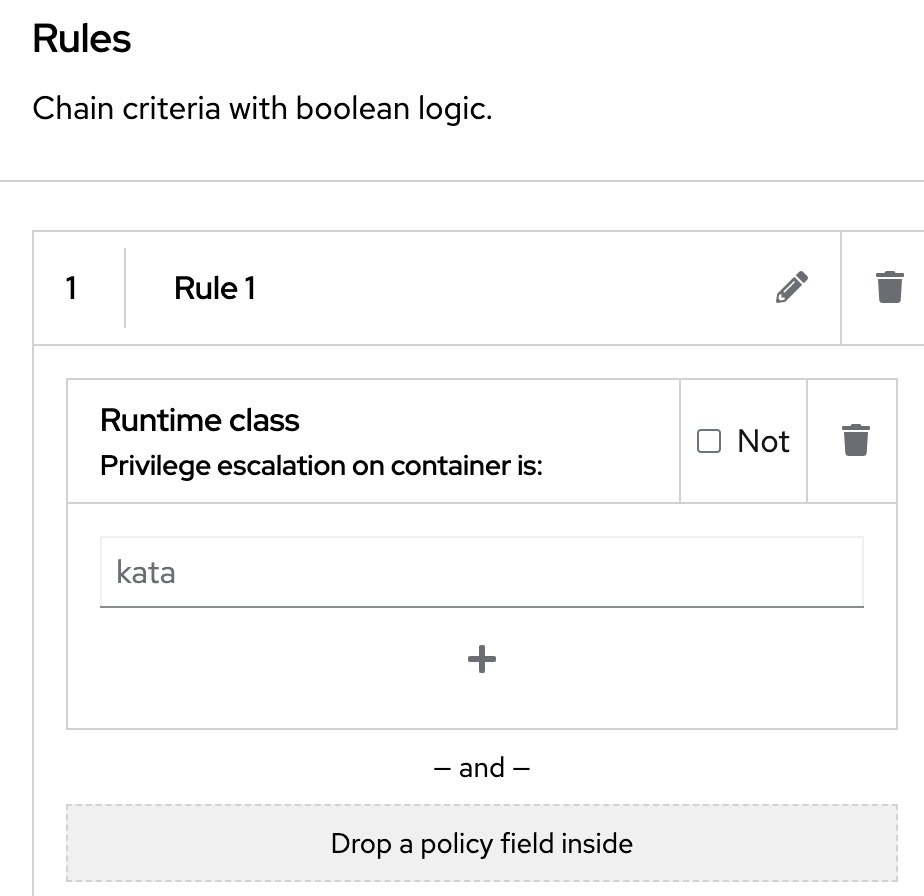Viewport: 924px width, 896px height.
Task: Click the 'Drop a policy field inside' zone
Action: [x=481, y=843]
